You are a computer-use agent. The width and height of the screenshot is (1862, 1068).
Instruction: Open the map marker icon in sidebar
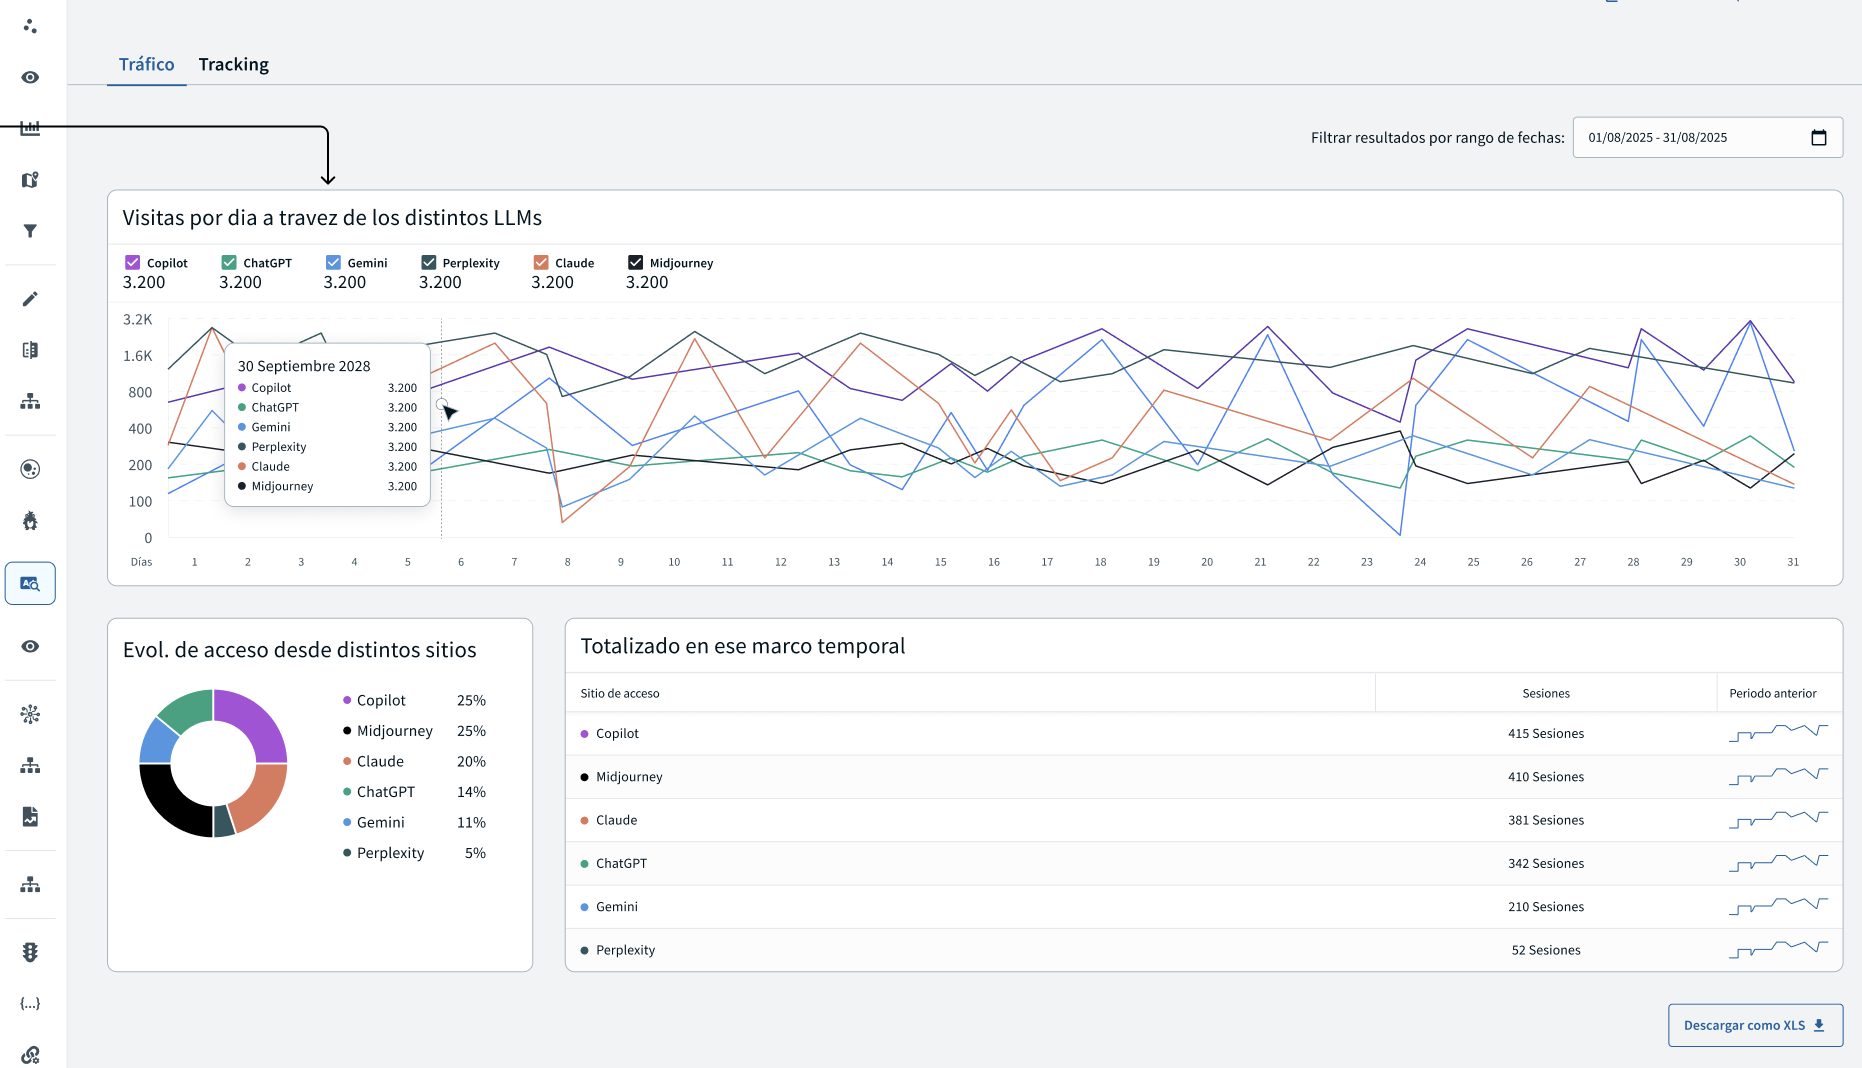(30, 180)
